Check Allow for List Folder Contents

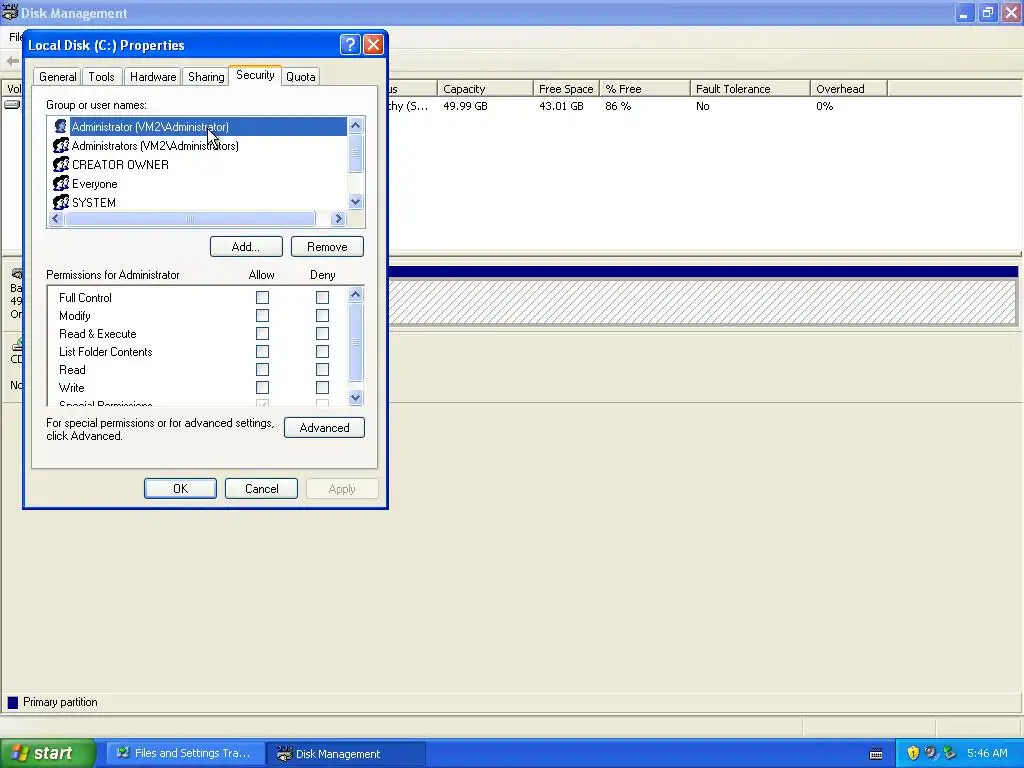click(263, 352)
